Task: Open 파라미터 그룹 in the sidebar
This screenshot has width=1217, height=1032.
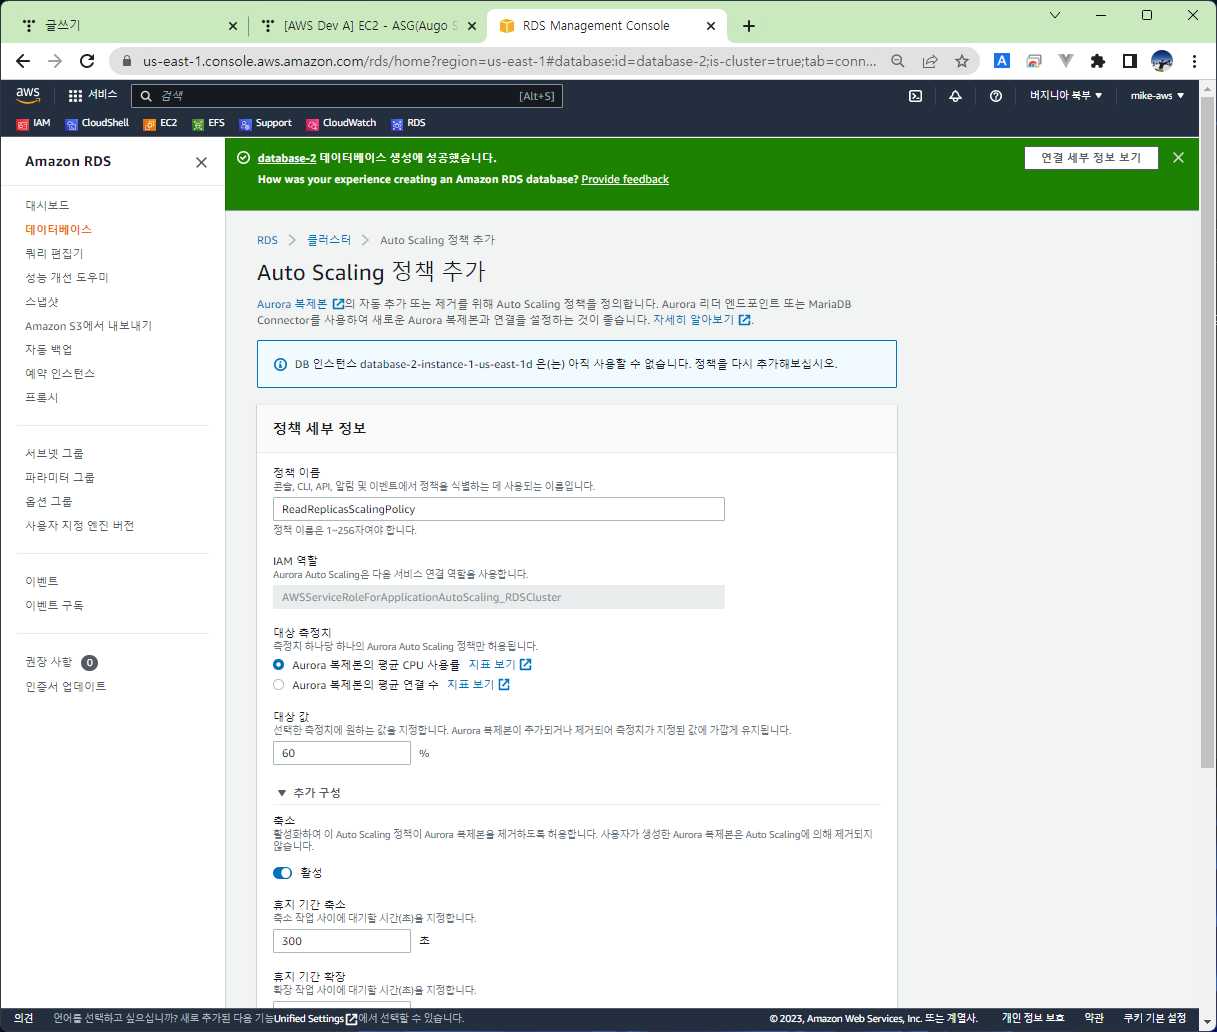Action: click(60, 477)
